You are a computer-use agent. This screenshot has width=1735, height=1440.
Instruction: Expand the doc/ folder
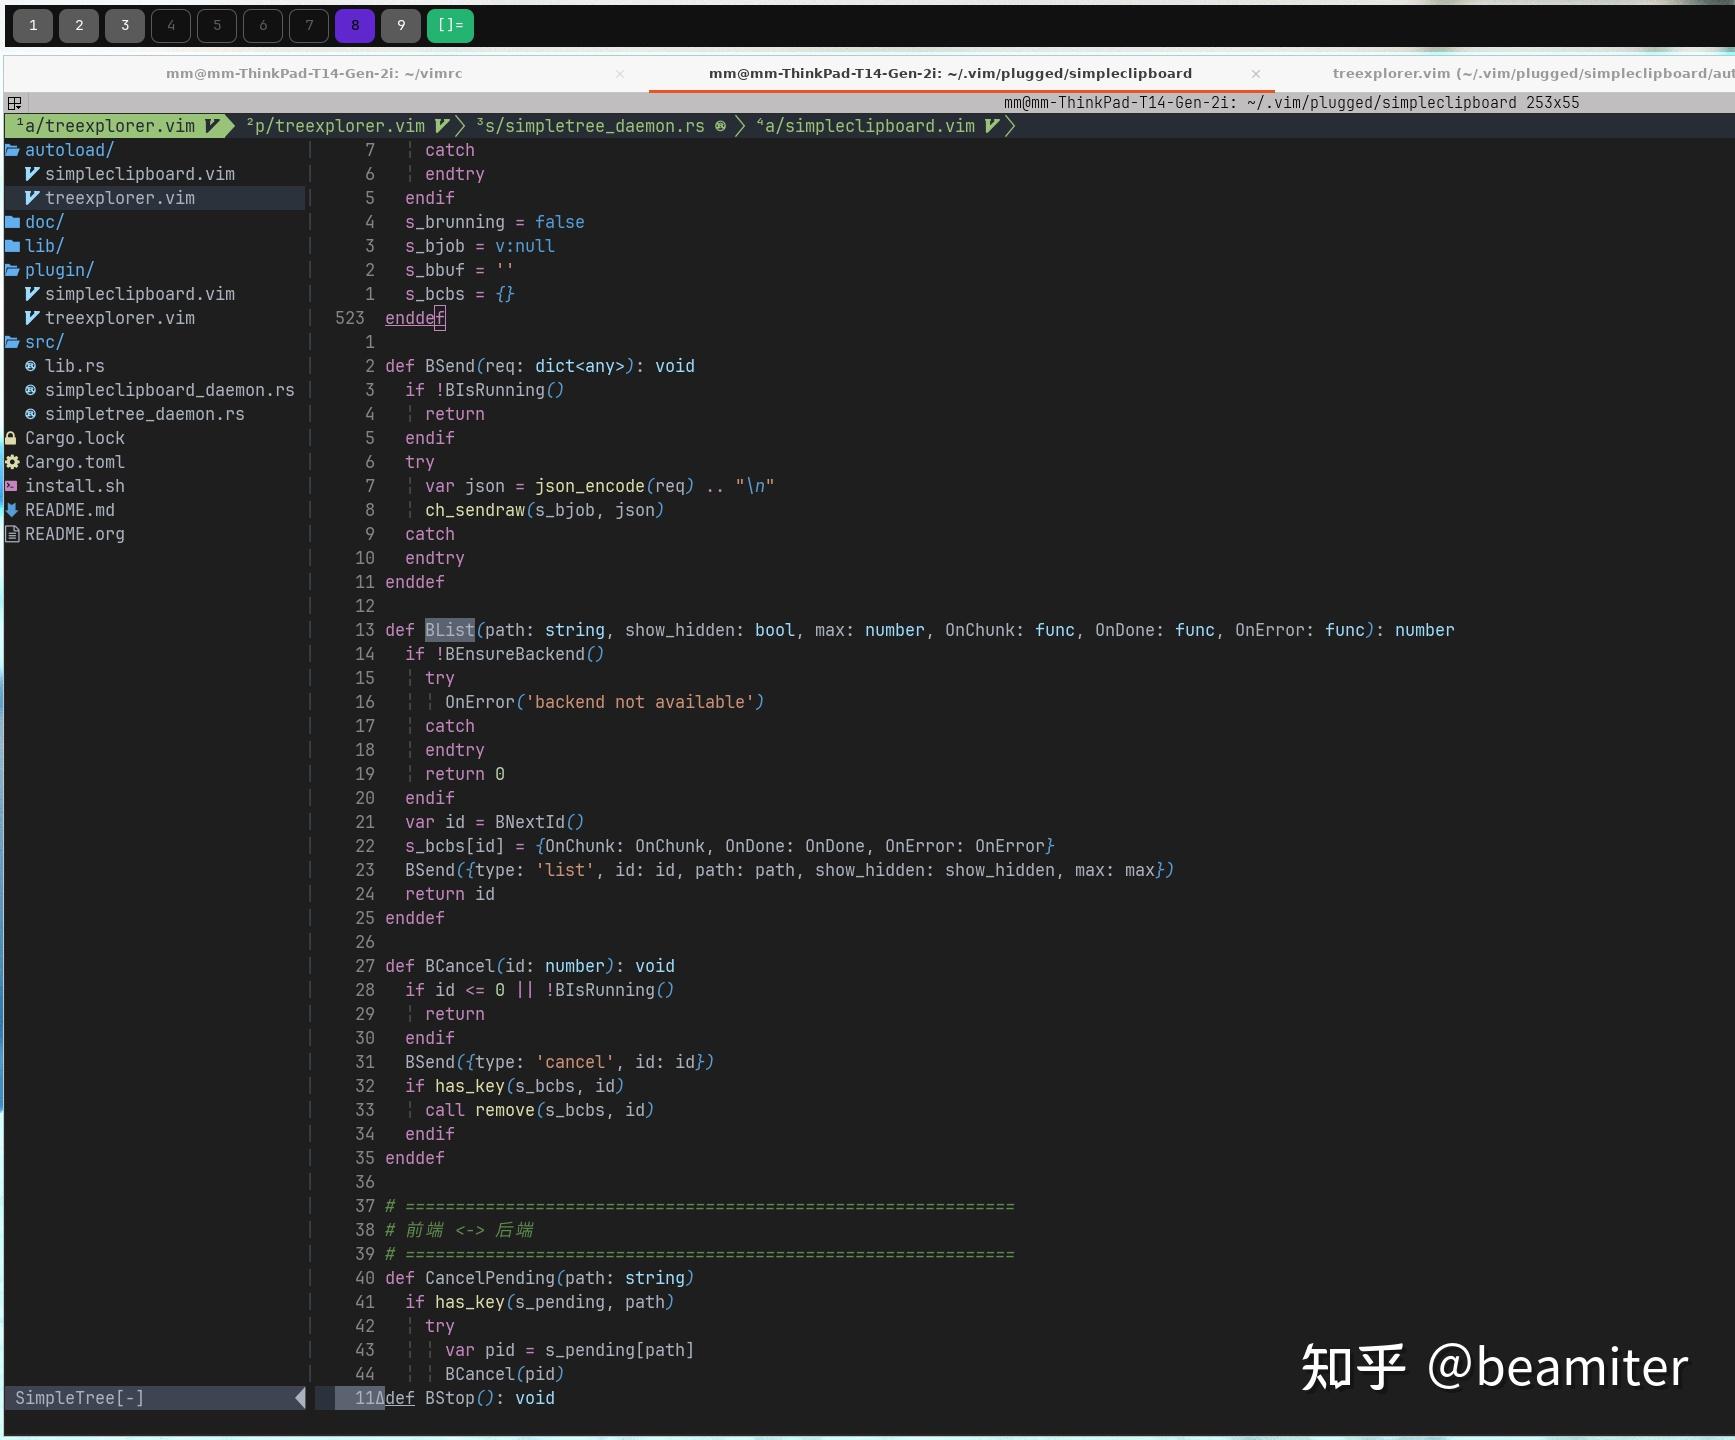[44, 221]
